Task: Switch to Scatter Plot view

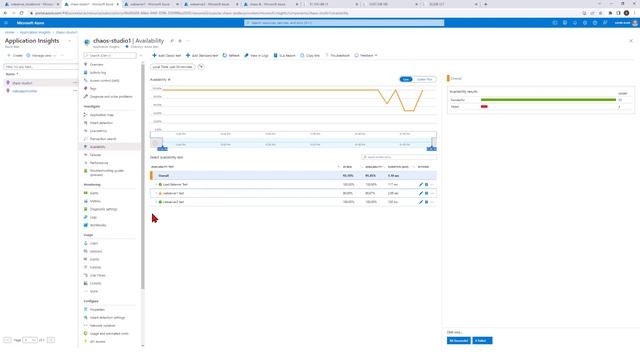Action: point(424,79)
